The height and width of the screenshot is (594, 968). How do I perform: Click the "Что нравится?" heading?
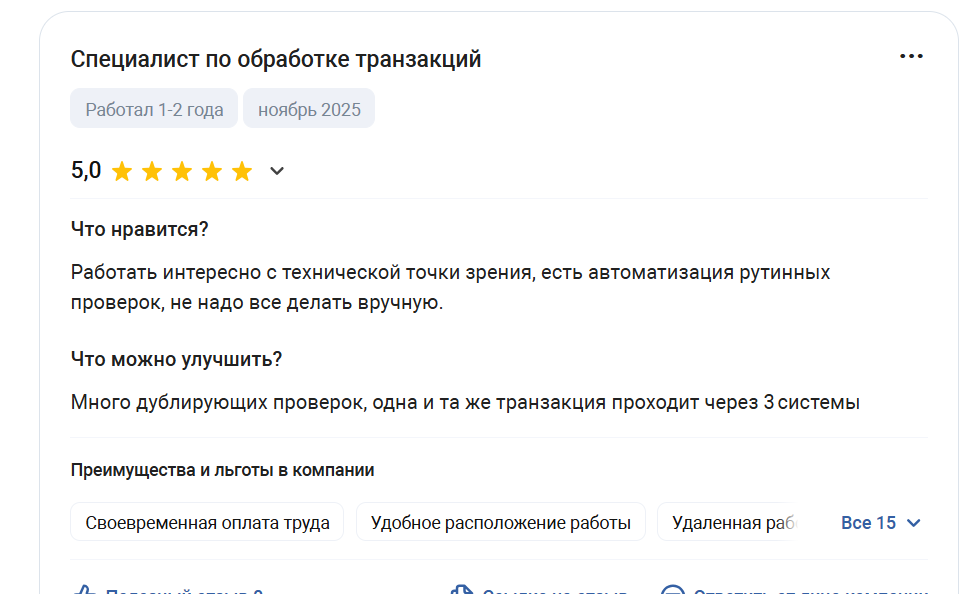(139, 229)
